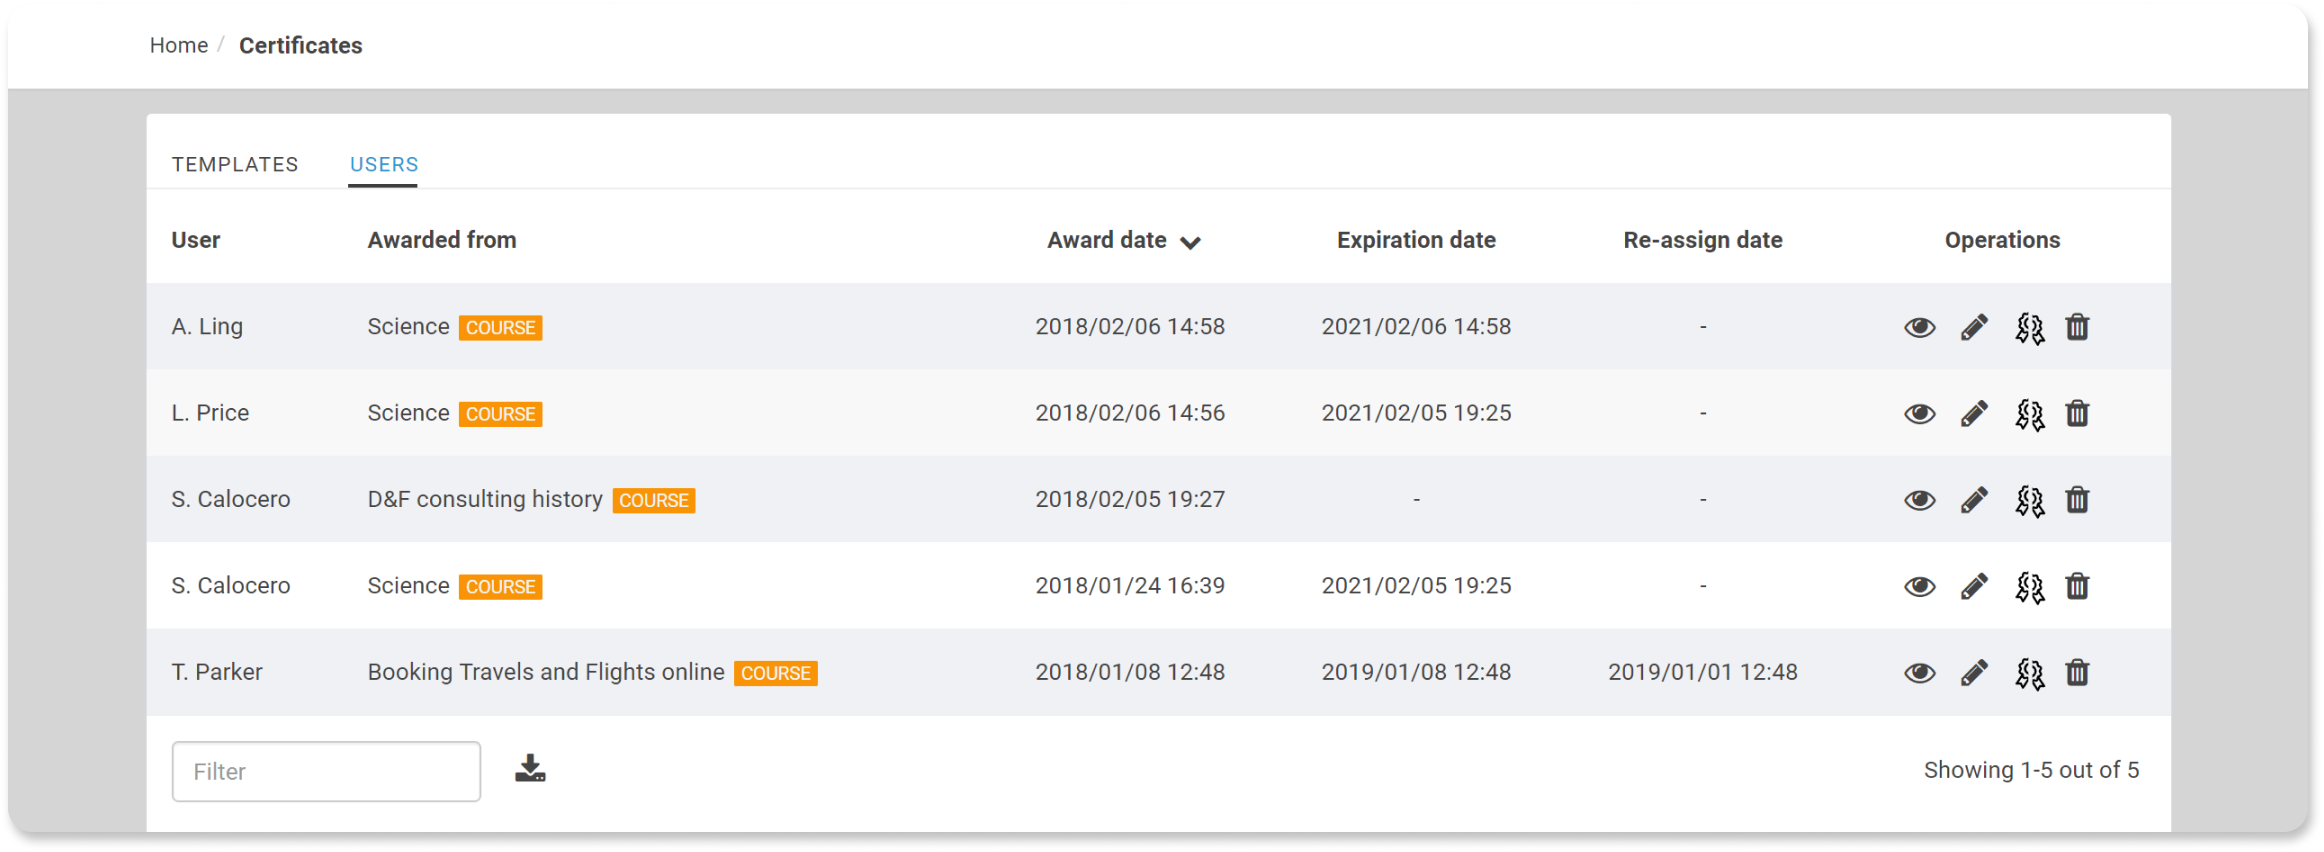
Task: Click user name A. Ling
Action: [207, 327]
